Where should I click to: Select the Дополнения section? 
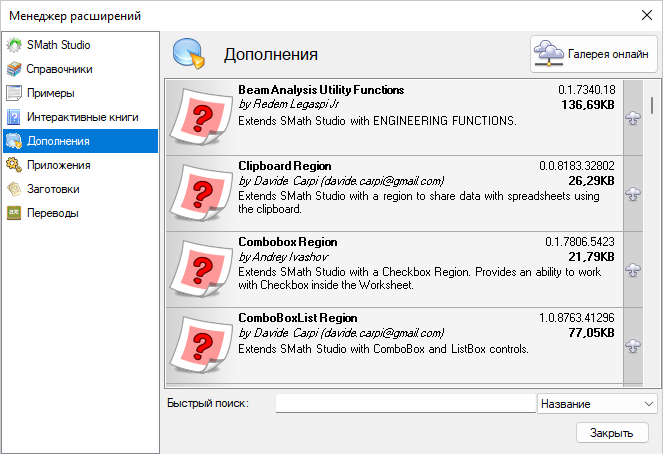80,141
